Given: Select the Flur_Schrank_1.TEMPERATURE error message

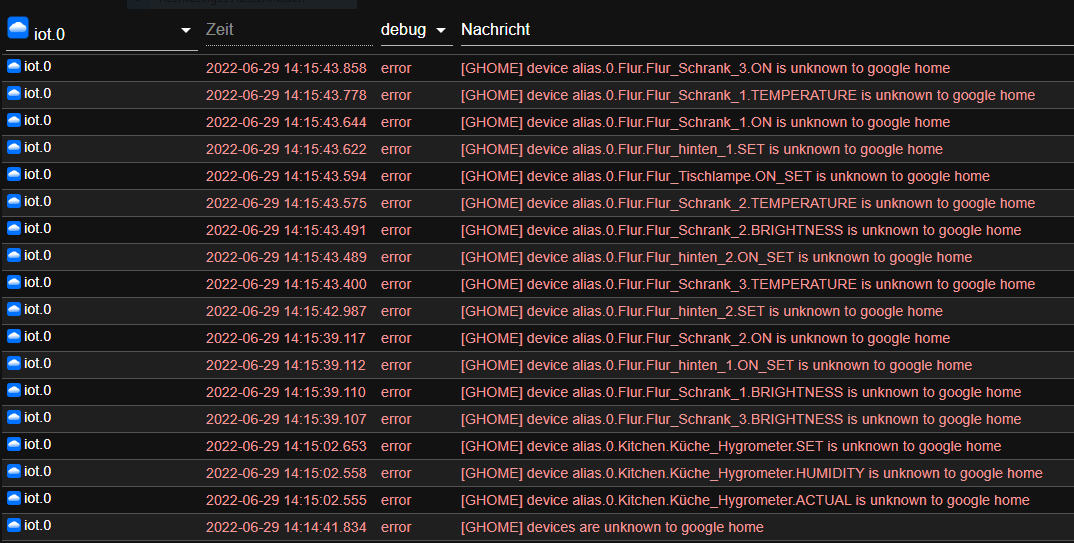Looking at the screenshot, I should click(x=748, y=95).
